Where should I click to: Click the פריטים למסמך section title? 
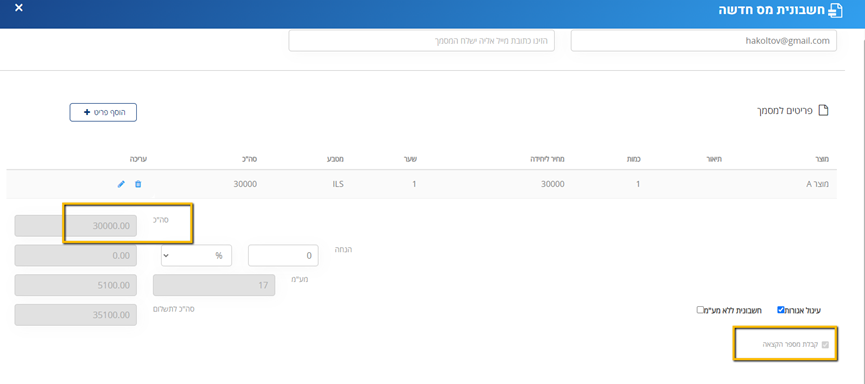tap(785, 110)
